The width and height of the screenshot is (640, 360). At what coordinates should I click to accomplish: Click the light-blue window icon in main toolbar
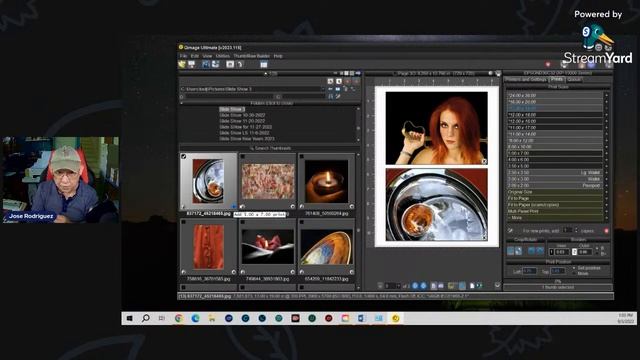[x=264, y=64]
